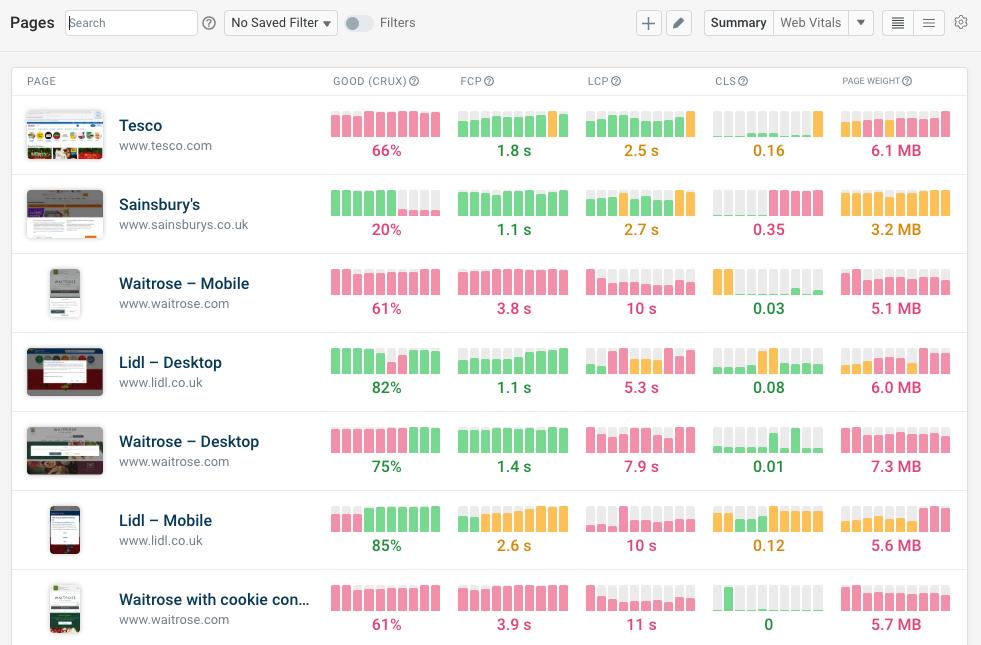Open the No Saved Filter dropdown
This screenshot has width=981, height=645.
tap(280, 22)
